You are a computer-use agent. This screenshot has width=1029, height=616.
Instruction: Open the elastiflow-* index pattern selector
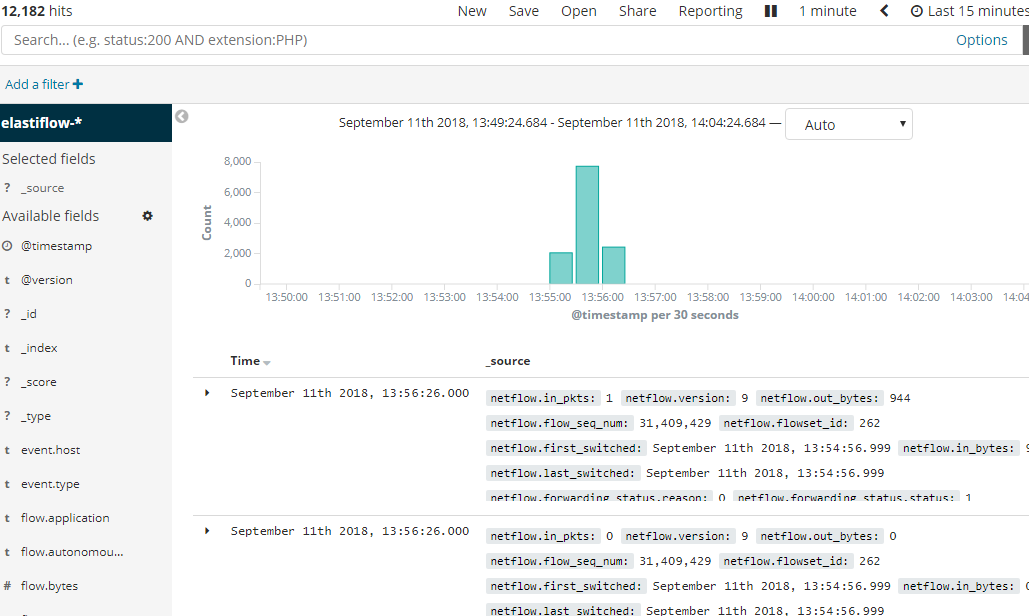[86, 123]
